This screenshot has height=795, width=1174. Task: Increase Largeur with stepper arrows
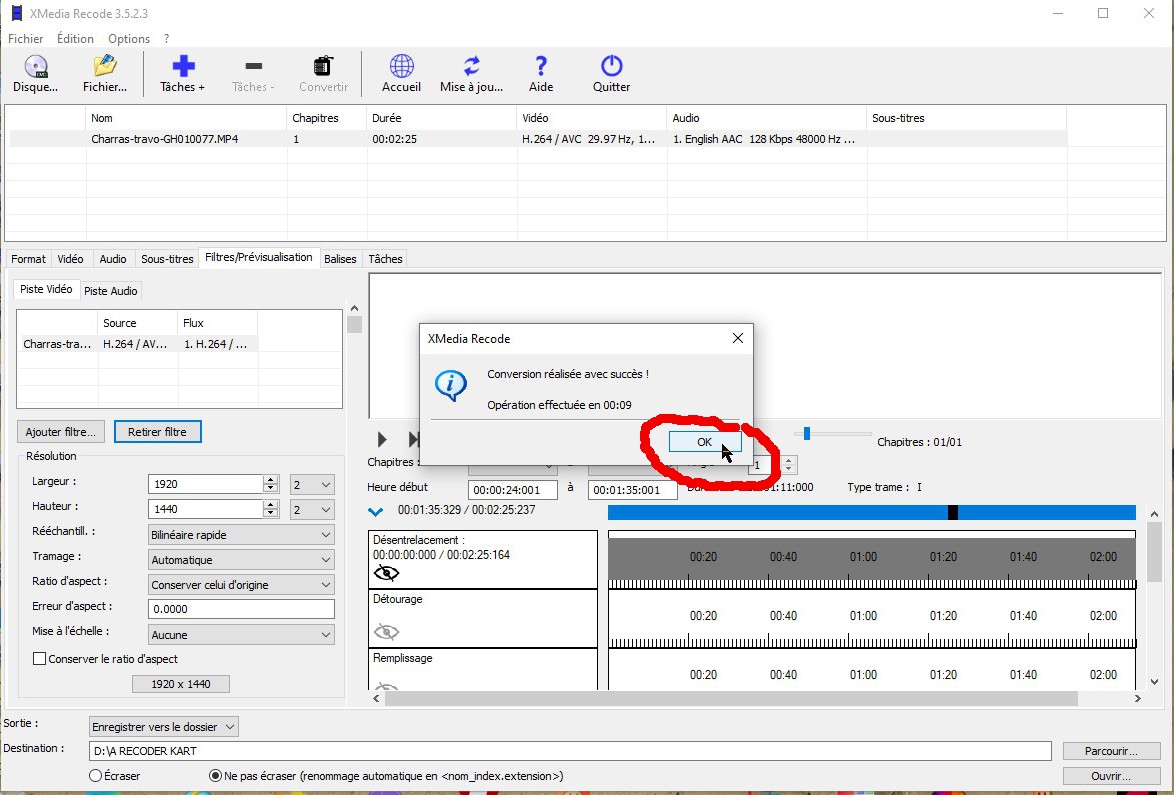[271, 480]
